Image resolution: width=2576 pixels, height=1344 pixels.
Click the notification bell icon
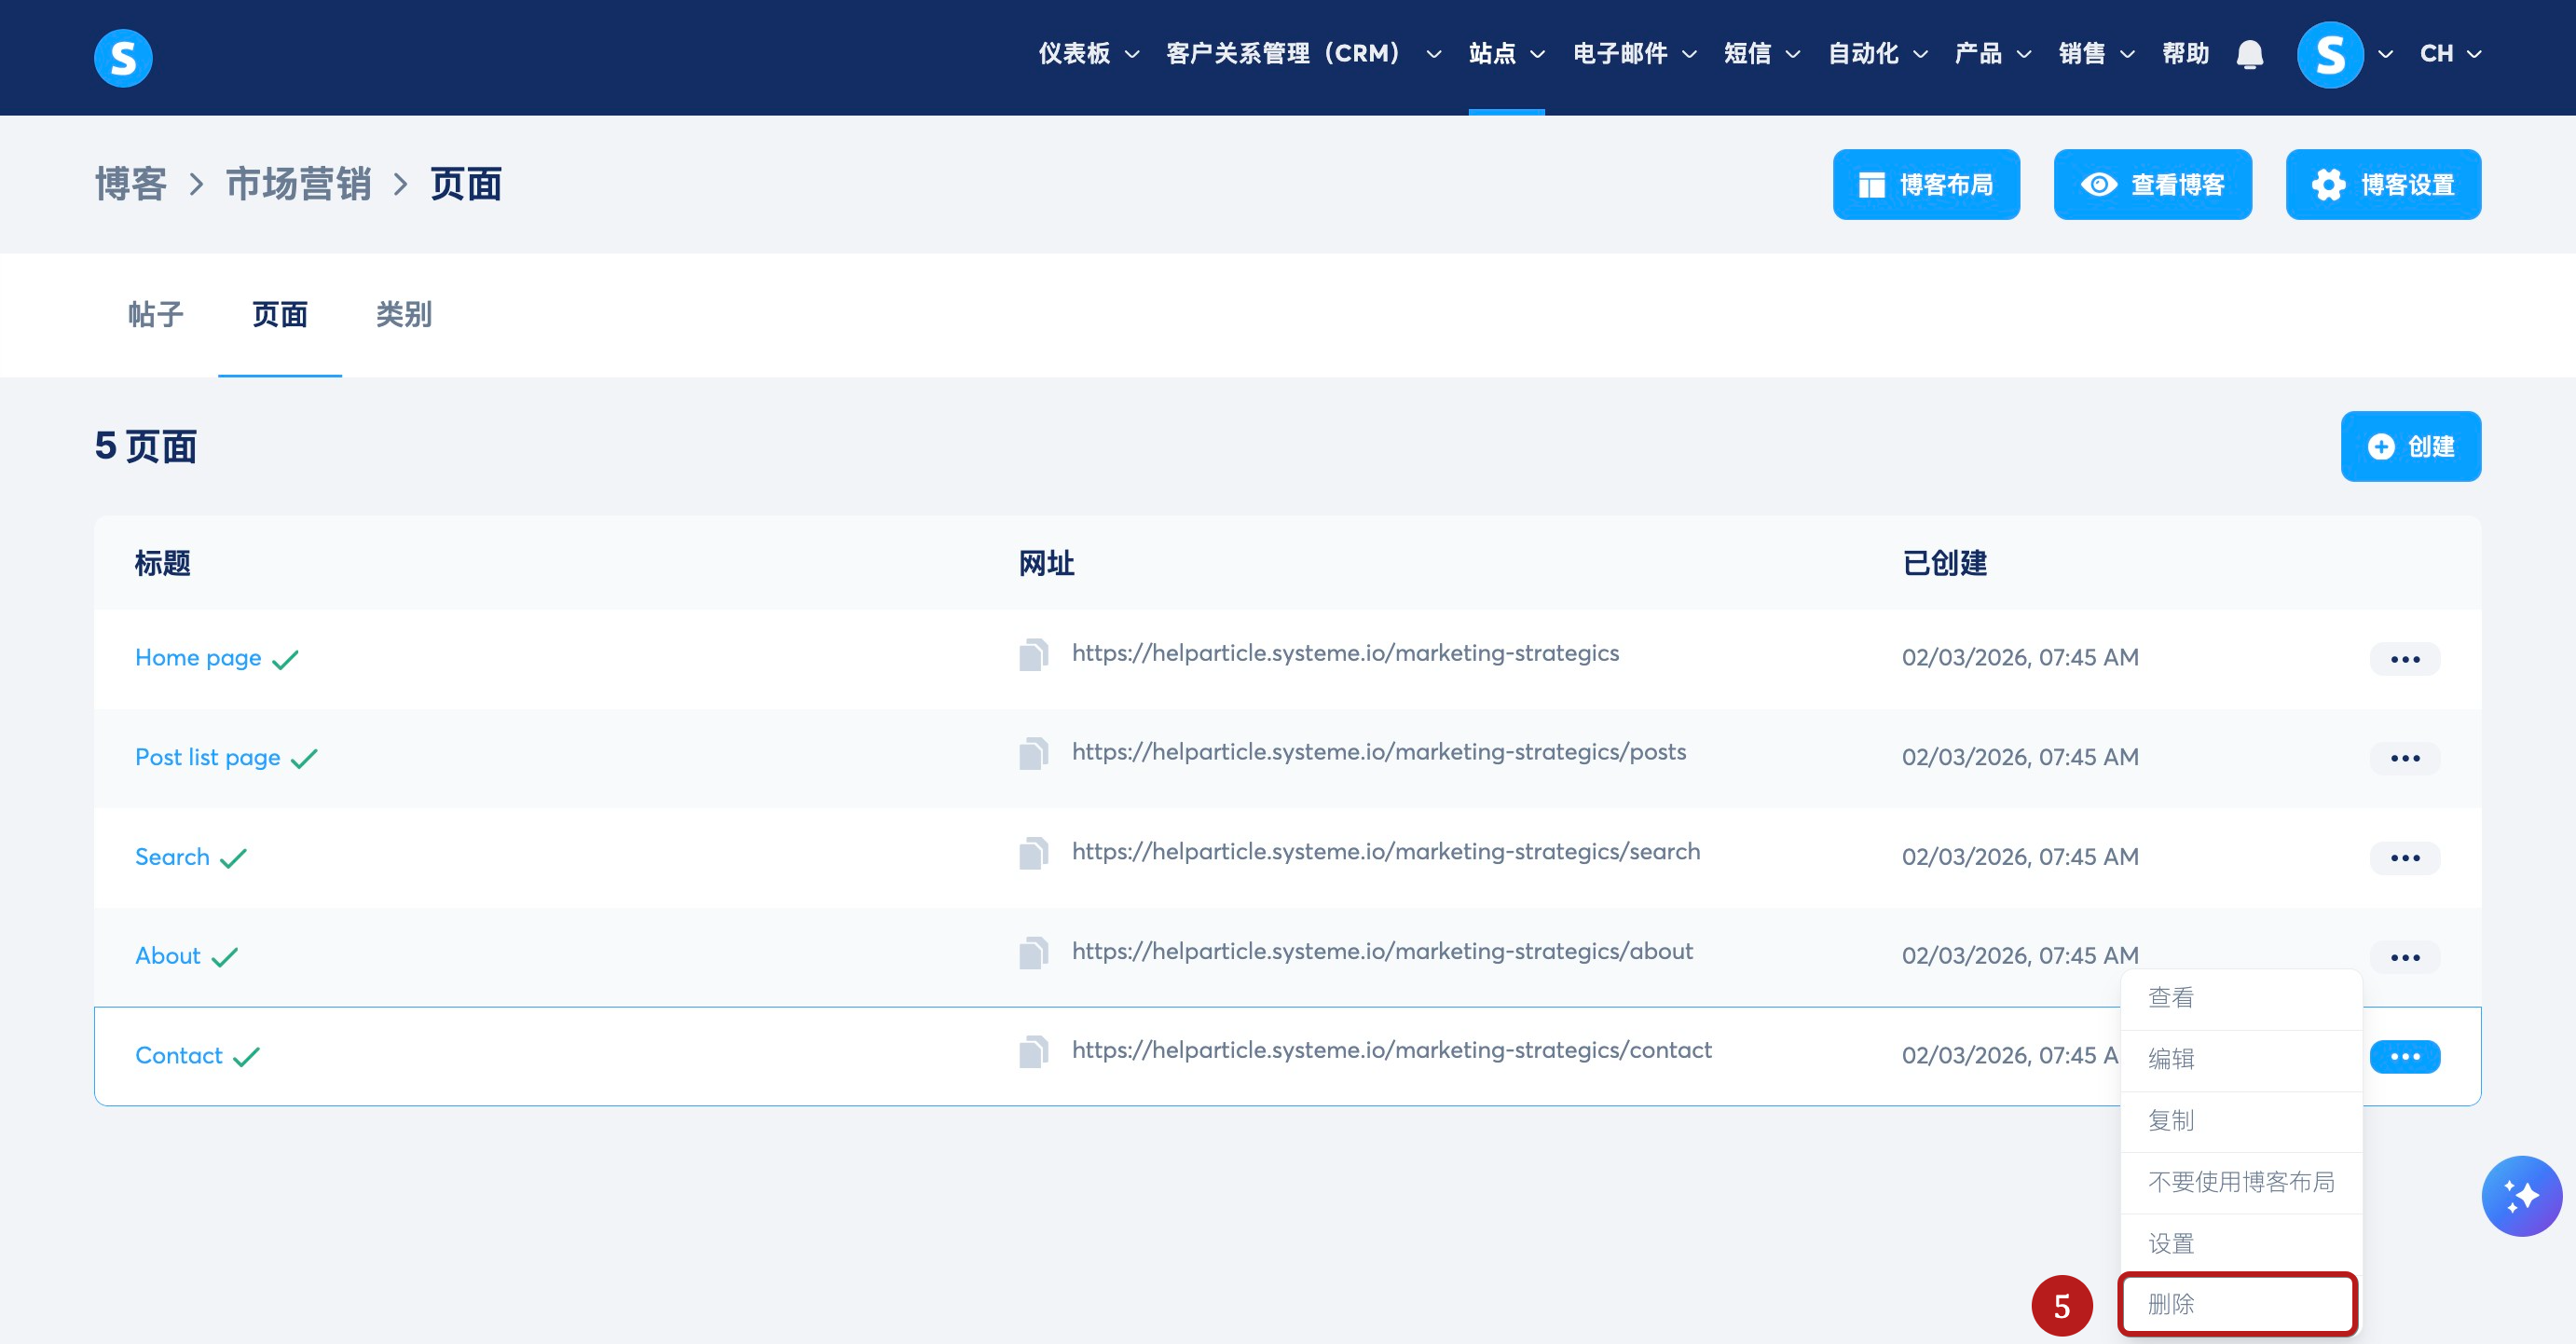pos(2249,54)
